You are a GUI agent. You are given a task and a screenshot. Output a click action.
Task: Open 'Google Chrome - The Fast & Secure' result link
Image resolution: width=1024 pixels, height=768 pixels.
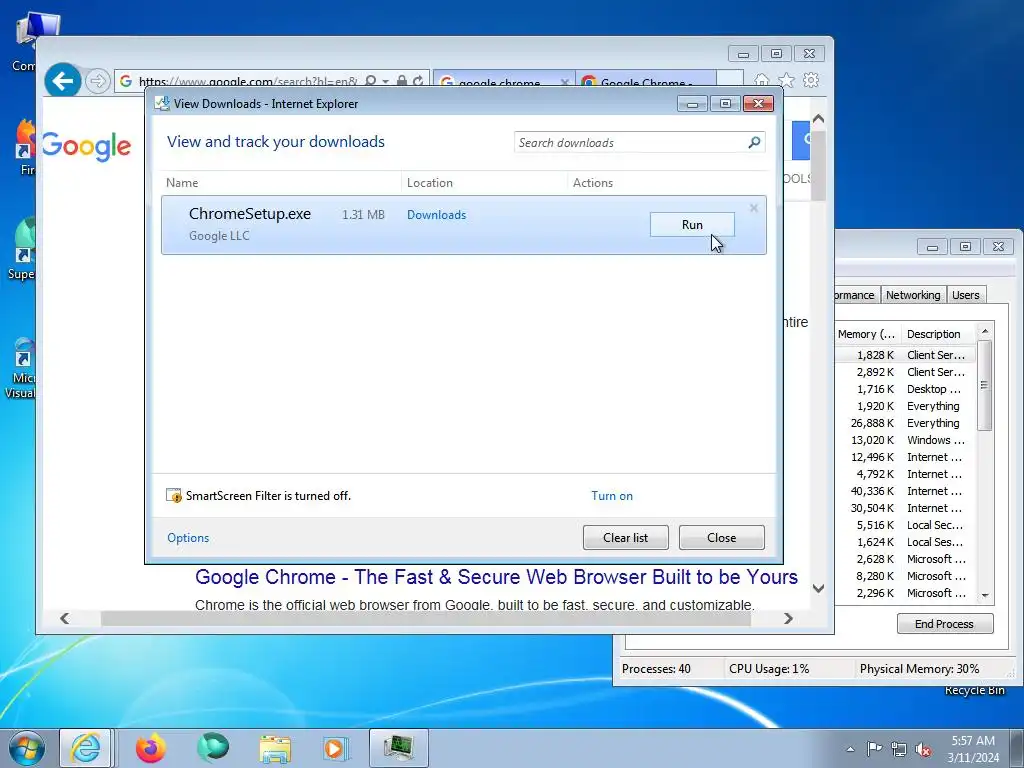496,577
